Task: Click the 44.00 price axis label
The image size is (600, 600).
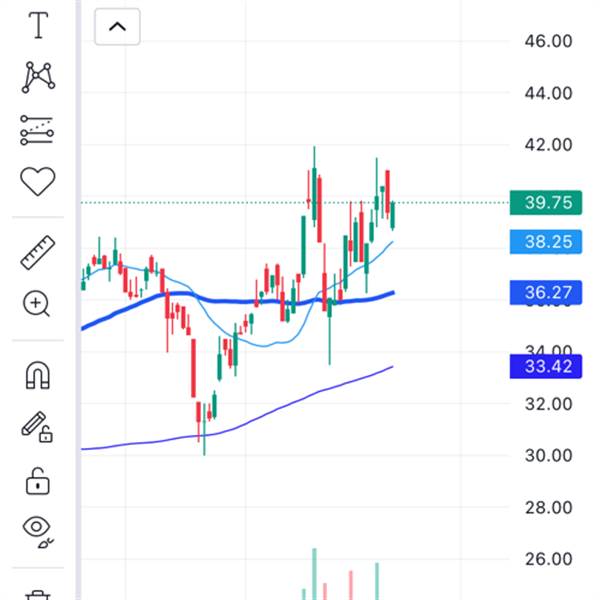Action: coord(548,93)
